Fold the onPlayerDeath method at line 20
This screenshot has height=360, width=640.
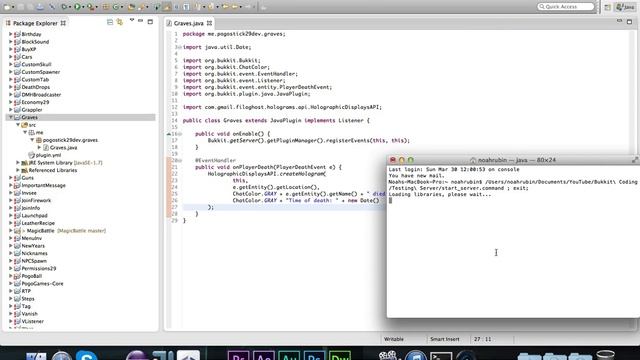179,160
